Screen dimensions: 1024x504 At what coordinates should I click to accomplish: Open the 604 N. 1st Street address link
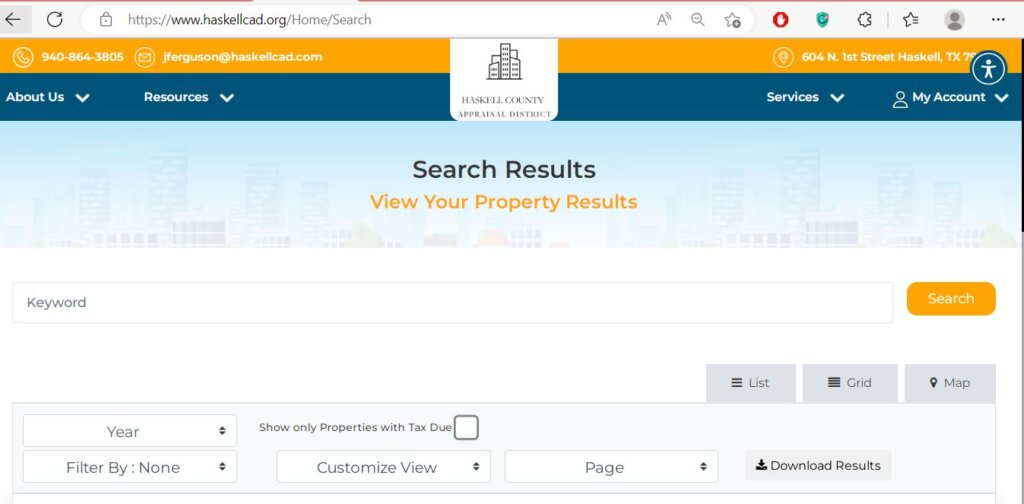889,57
